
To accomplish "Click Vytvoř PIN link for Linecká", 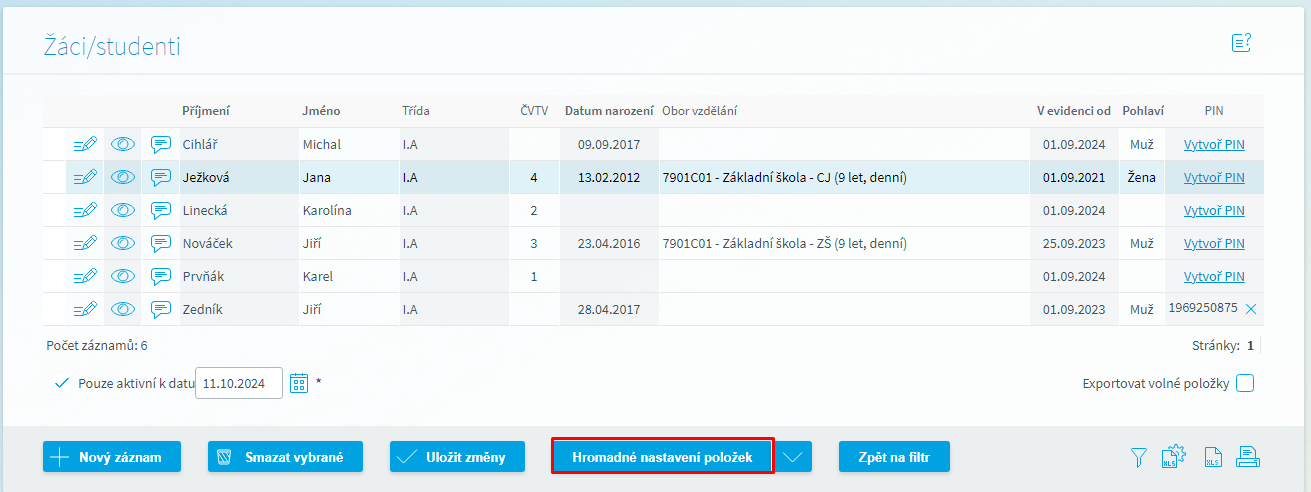I will pos(1214,211).
